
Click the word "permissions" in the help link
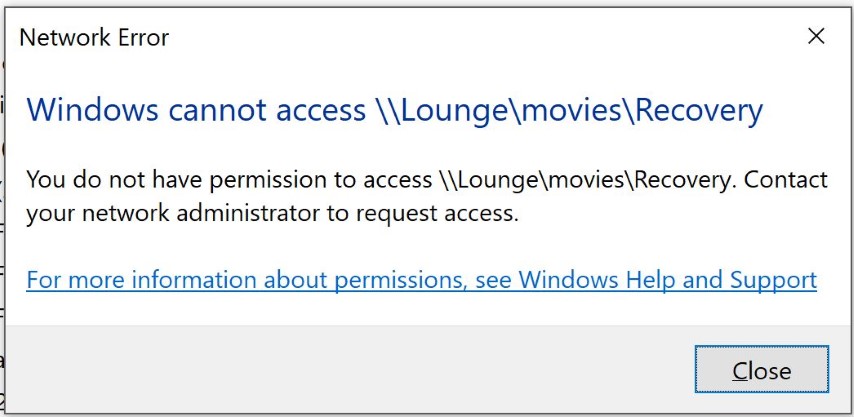click(389, 279)
